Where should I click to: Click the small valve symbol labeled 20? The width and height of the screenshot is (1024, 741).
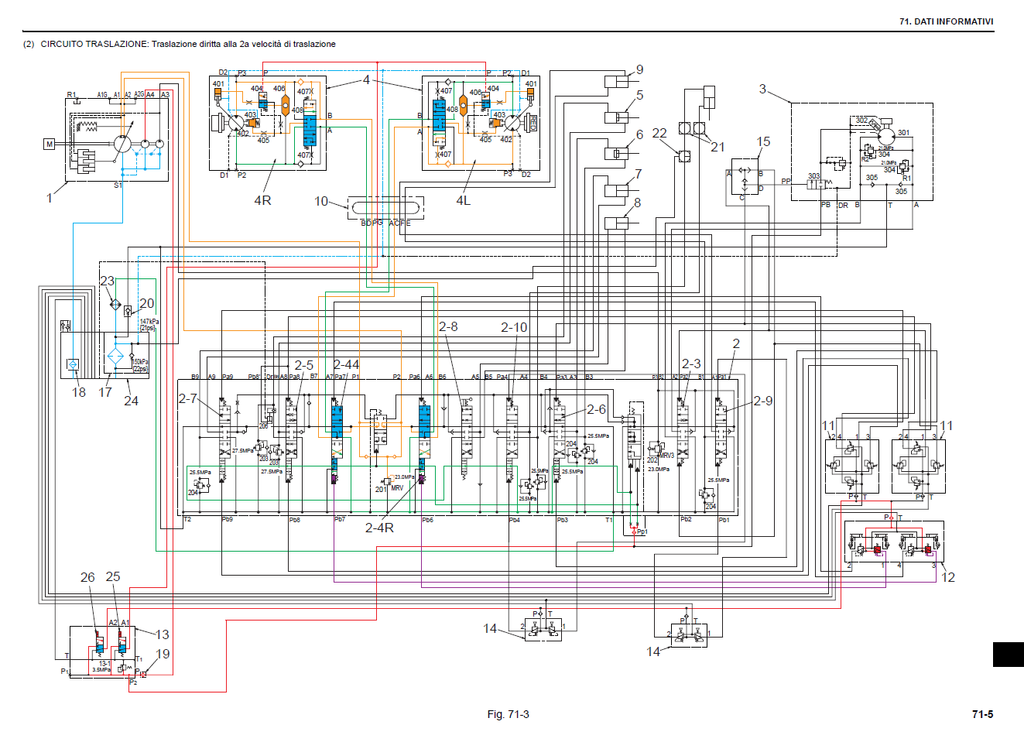(128, 311)
